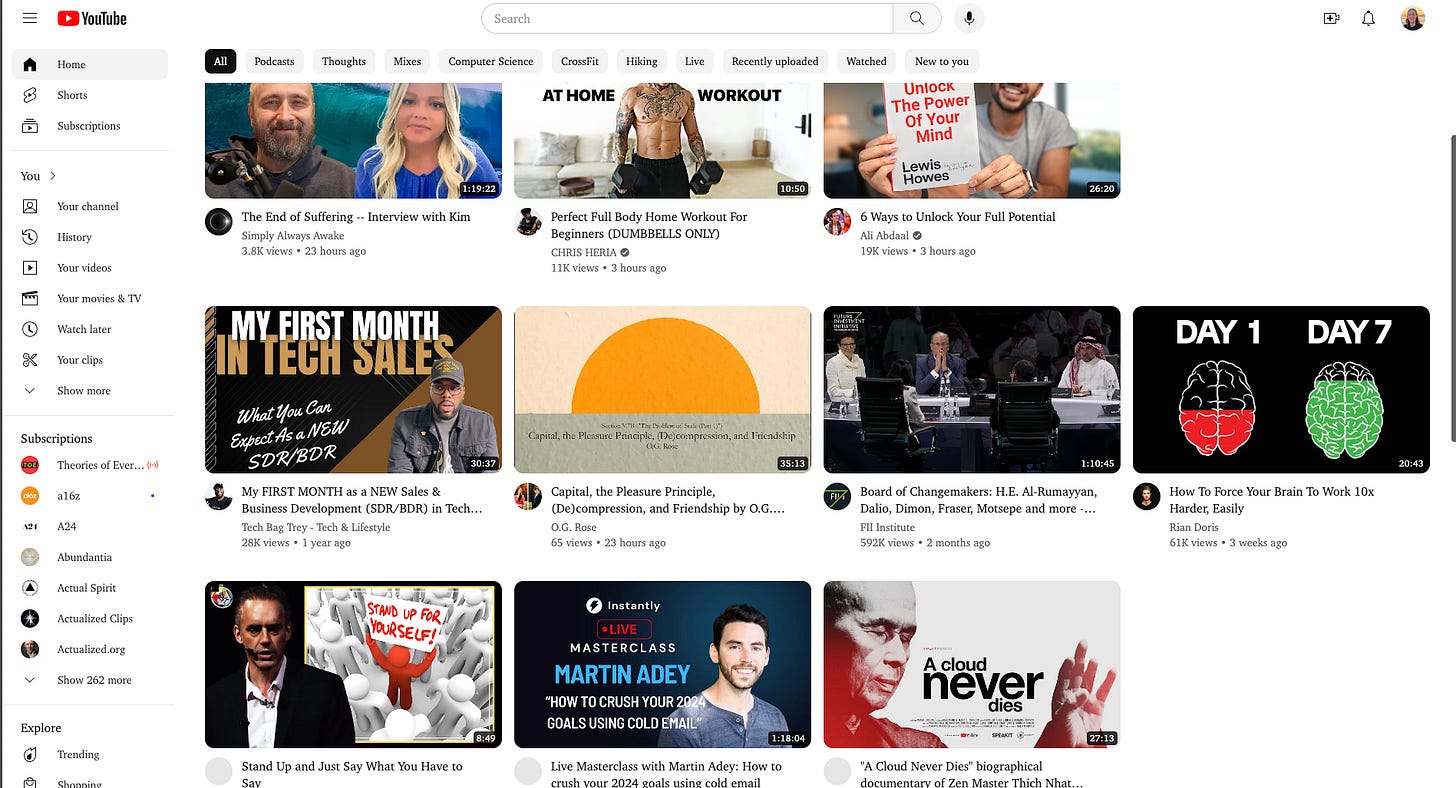Open Shorts from the sidebar

tap(89, 95)
